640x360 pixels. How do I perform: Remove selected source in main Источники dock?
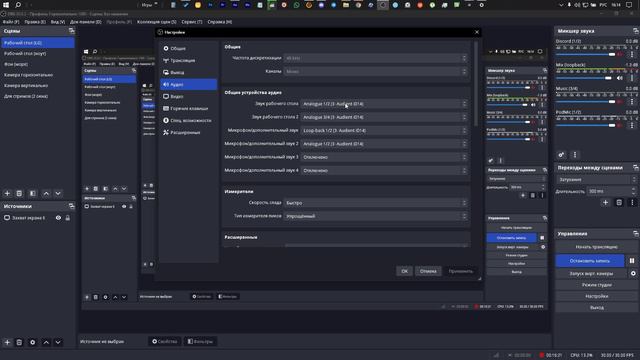coord(19,342)
